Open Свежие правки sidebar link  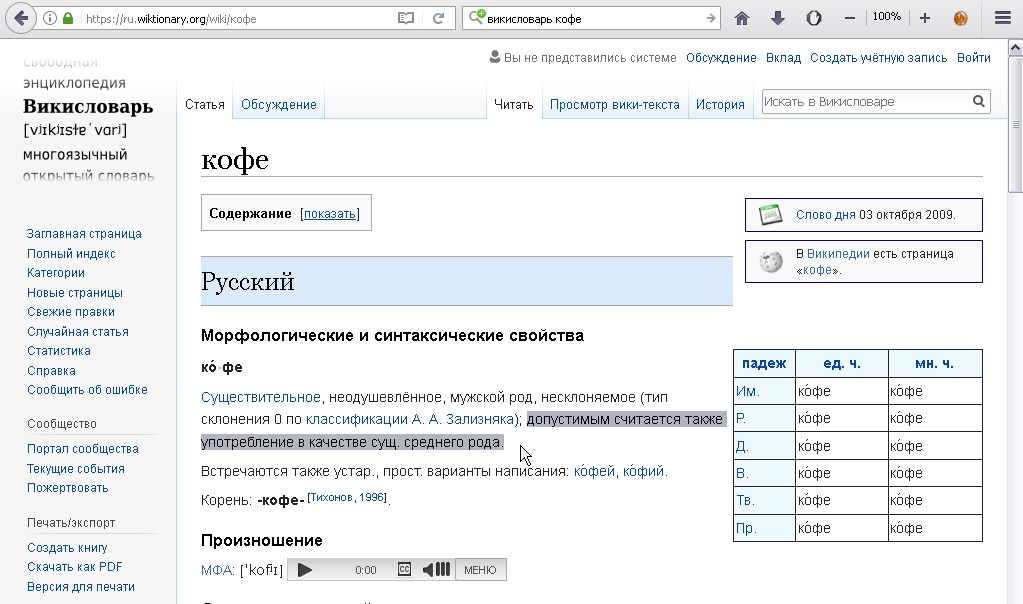[x=70, y=312]
